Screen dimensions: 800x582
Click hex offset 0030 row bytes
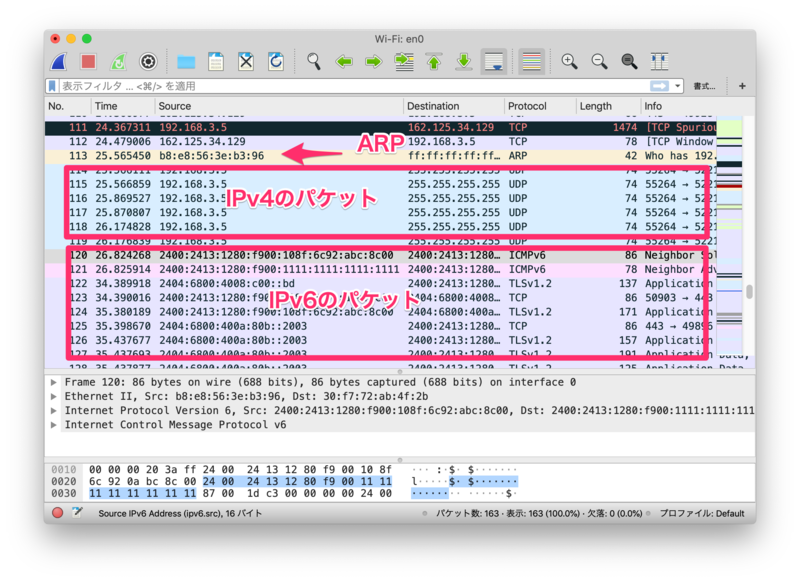(x=240, y=494)
